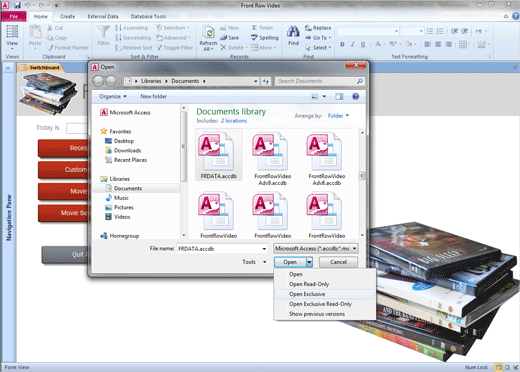Click the Forward arrow in Open dialog
Viewport: 520px width, 372px height.
111,81
